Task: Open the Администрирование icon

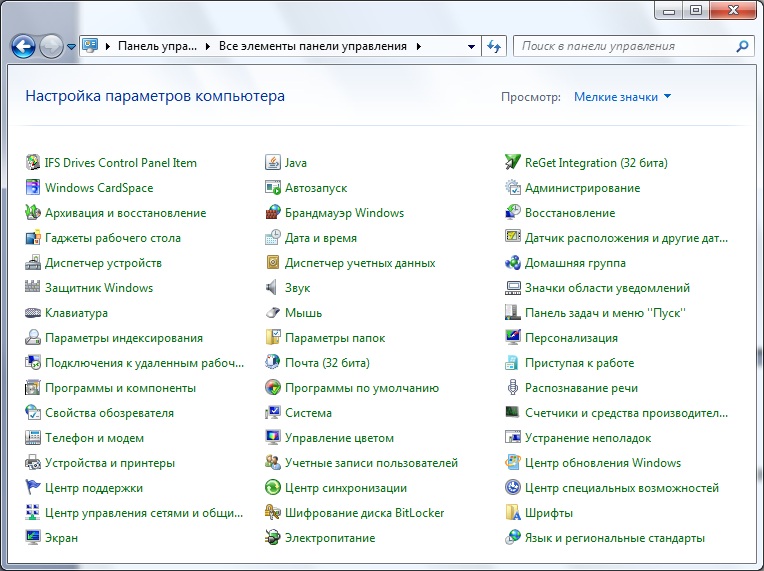Action: (x=513, y=188)
